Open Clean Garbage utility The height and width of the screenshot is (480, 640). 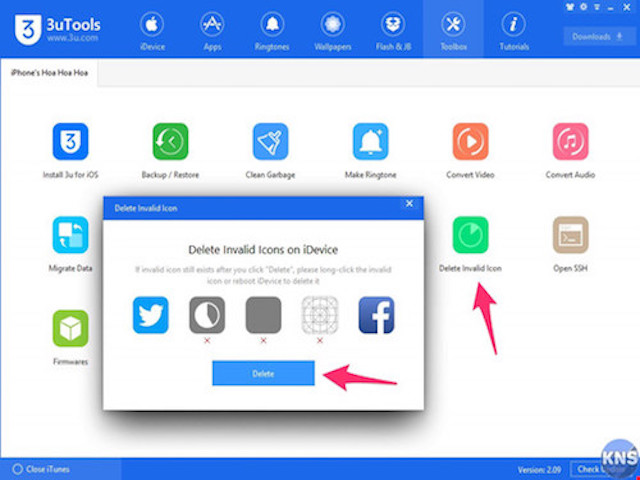(x=270, y=141)
